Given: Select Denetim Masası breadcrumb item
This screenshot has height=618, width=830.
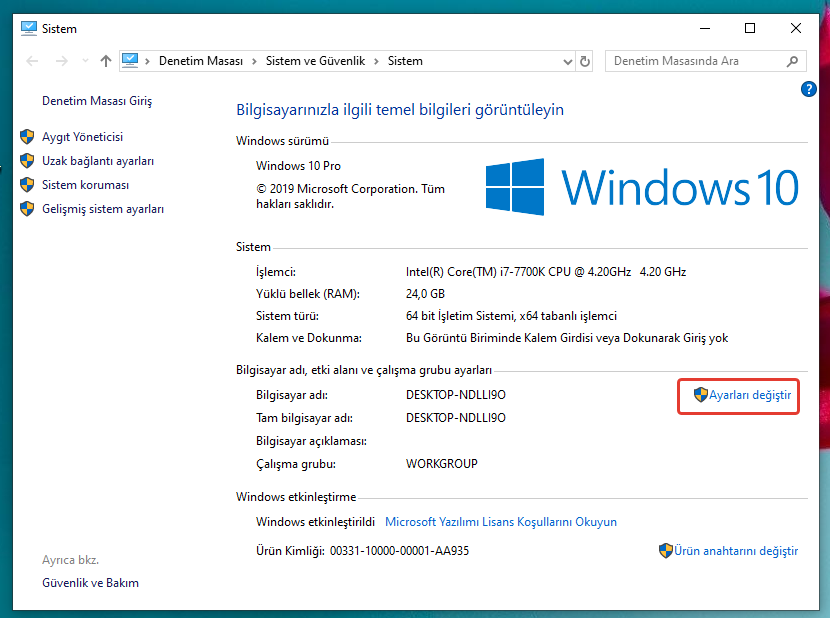Looking at the screenshot, I should point(201,61).
